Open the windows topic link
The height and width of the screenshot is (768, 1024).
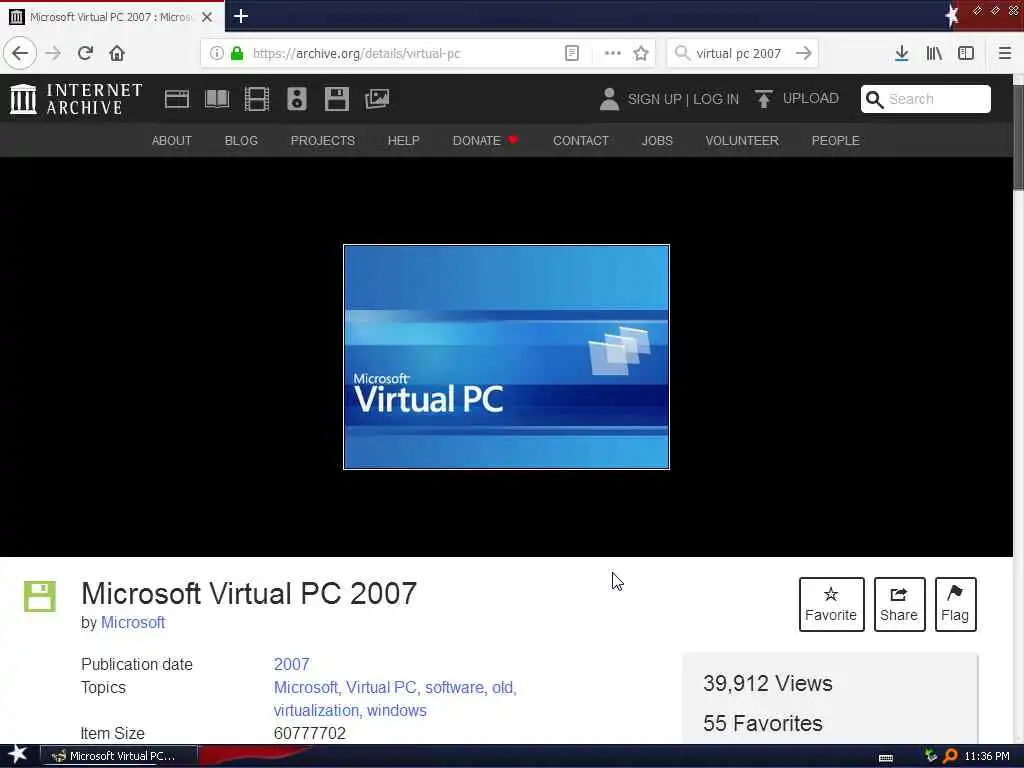(396, 711)
